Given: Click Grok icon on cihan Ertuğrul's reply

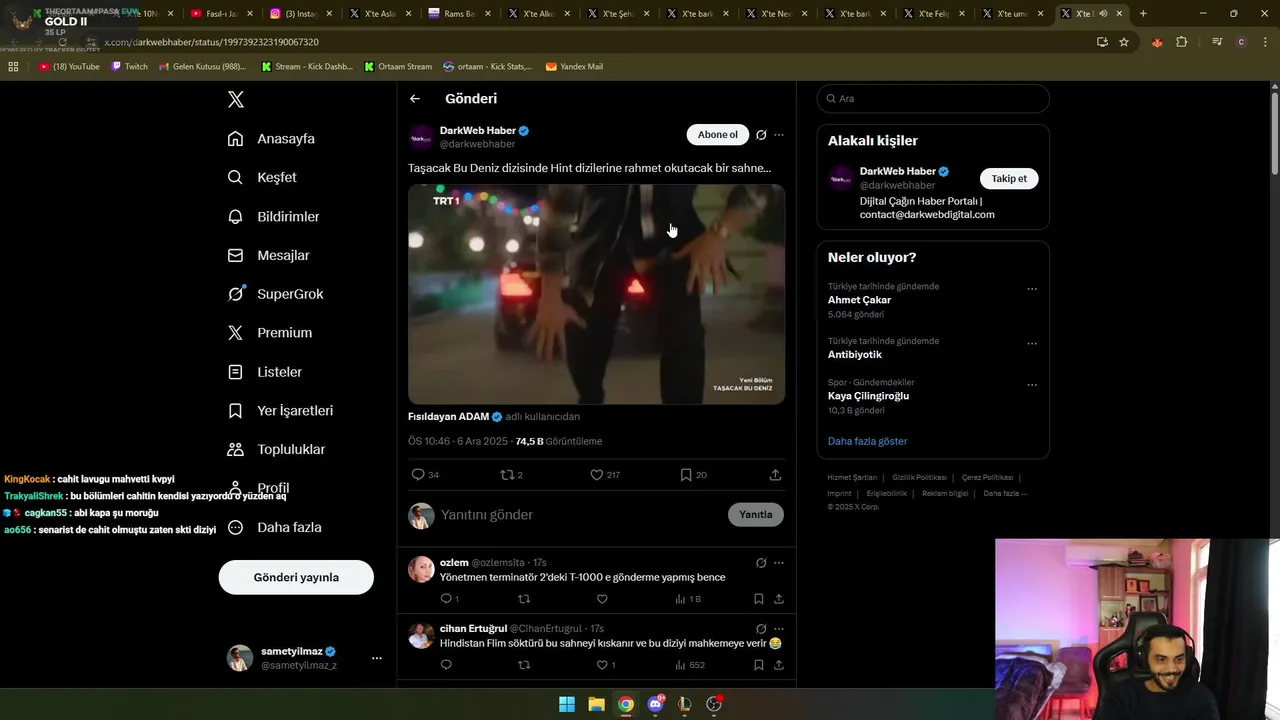Looking at the screenshot, I should click(761, 629).
